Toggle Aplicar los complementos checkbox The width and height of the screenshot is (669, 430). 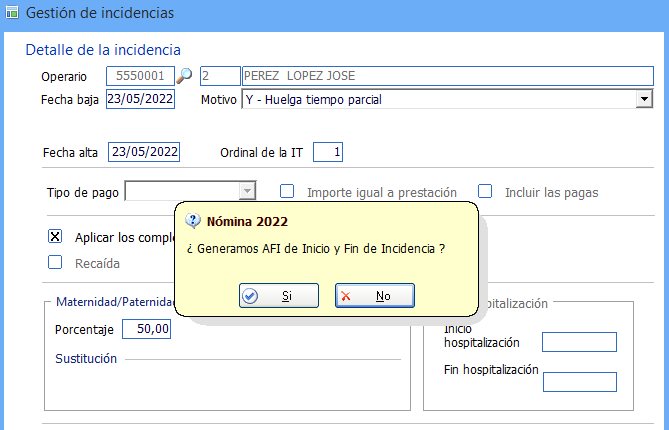56,237
